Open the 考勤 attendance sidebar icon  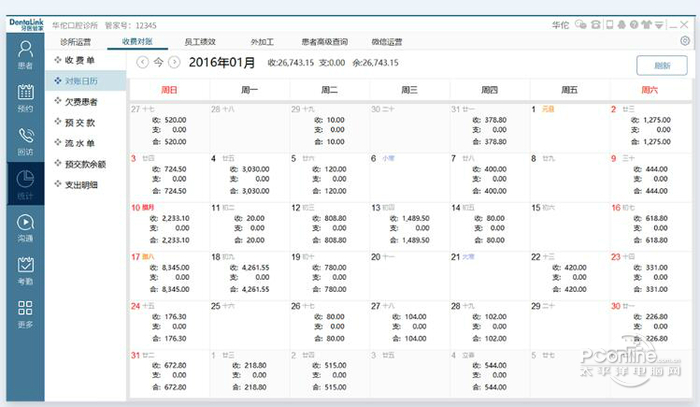(25, 270)
